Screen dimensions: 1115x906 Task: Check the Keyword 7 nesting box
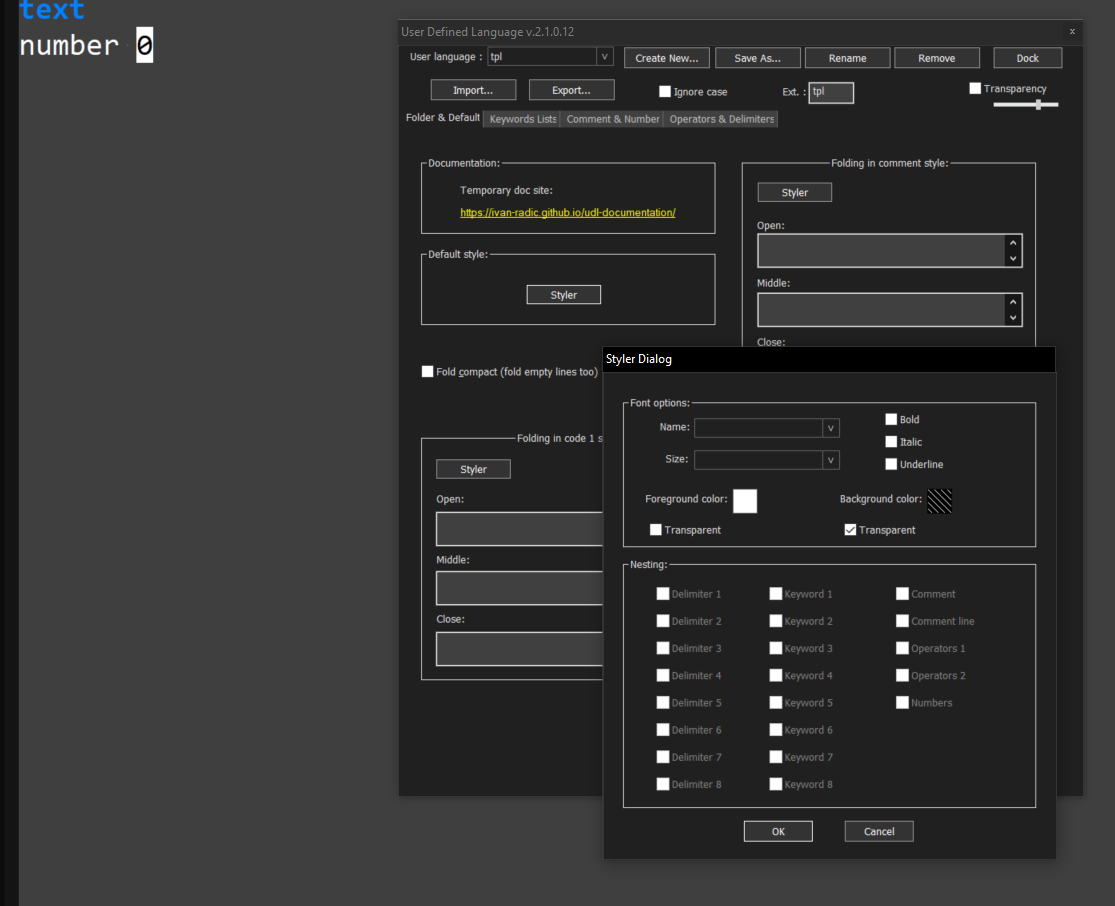776,757
